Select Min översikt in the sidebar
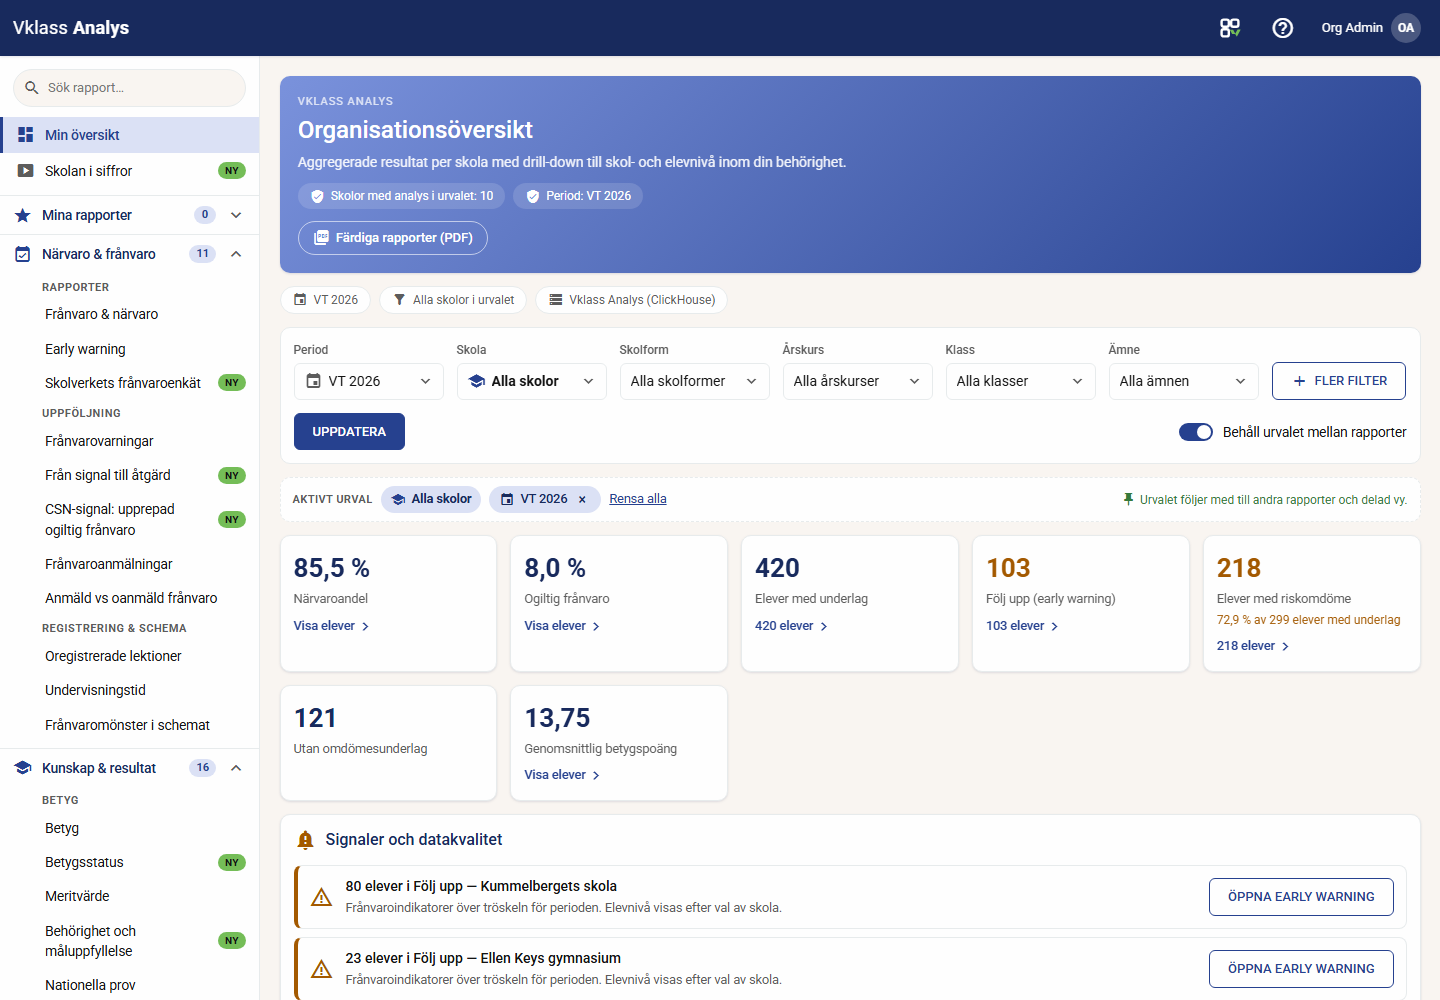The width and height of the screenshot is (1440, 1000). coord(130,135)
